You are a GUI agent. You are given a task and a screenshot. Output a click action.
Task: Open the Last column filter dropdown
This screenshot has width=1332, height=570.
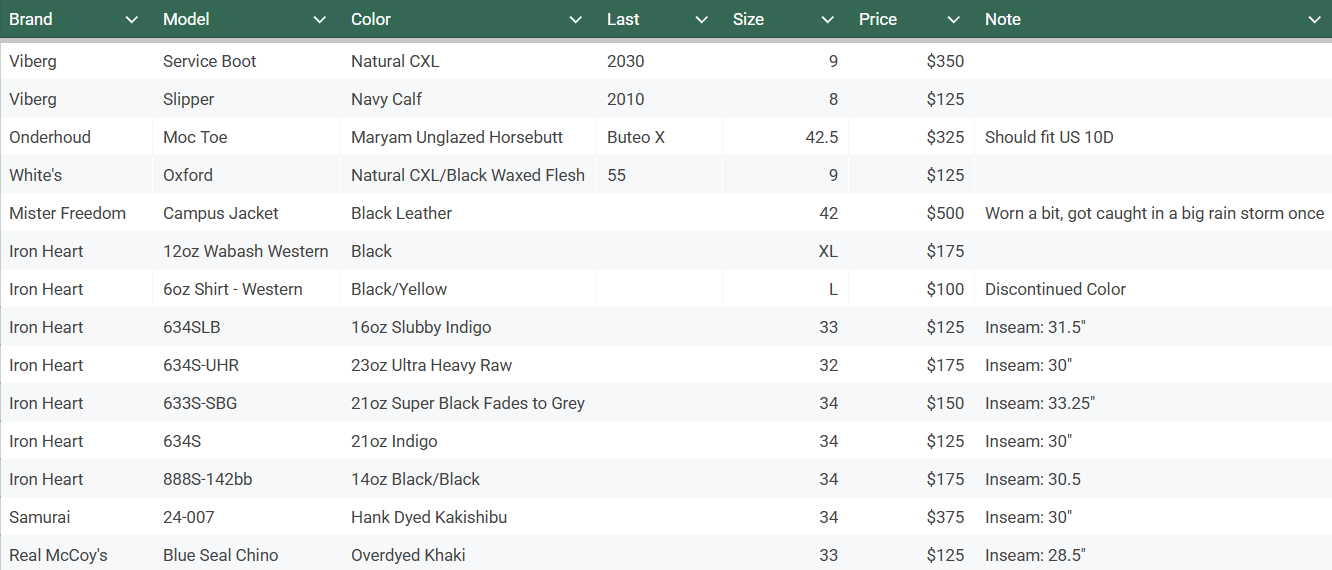pos(701,20)
